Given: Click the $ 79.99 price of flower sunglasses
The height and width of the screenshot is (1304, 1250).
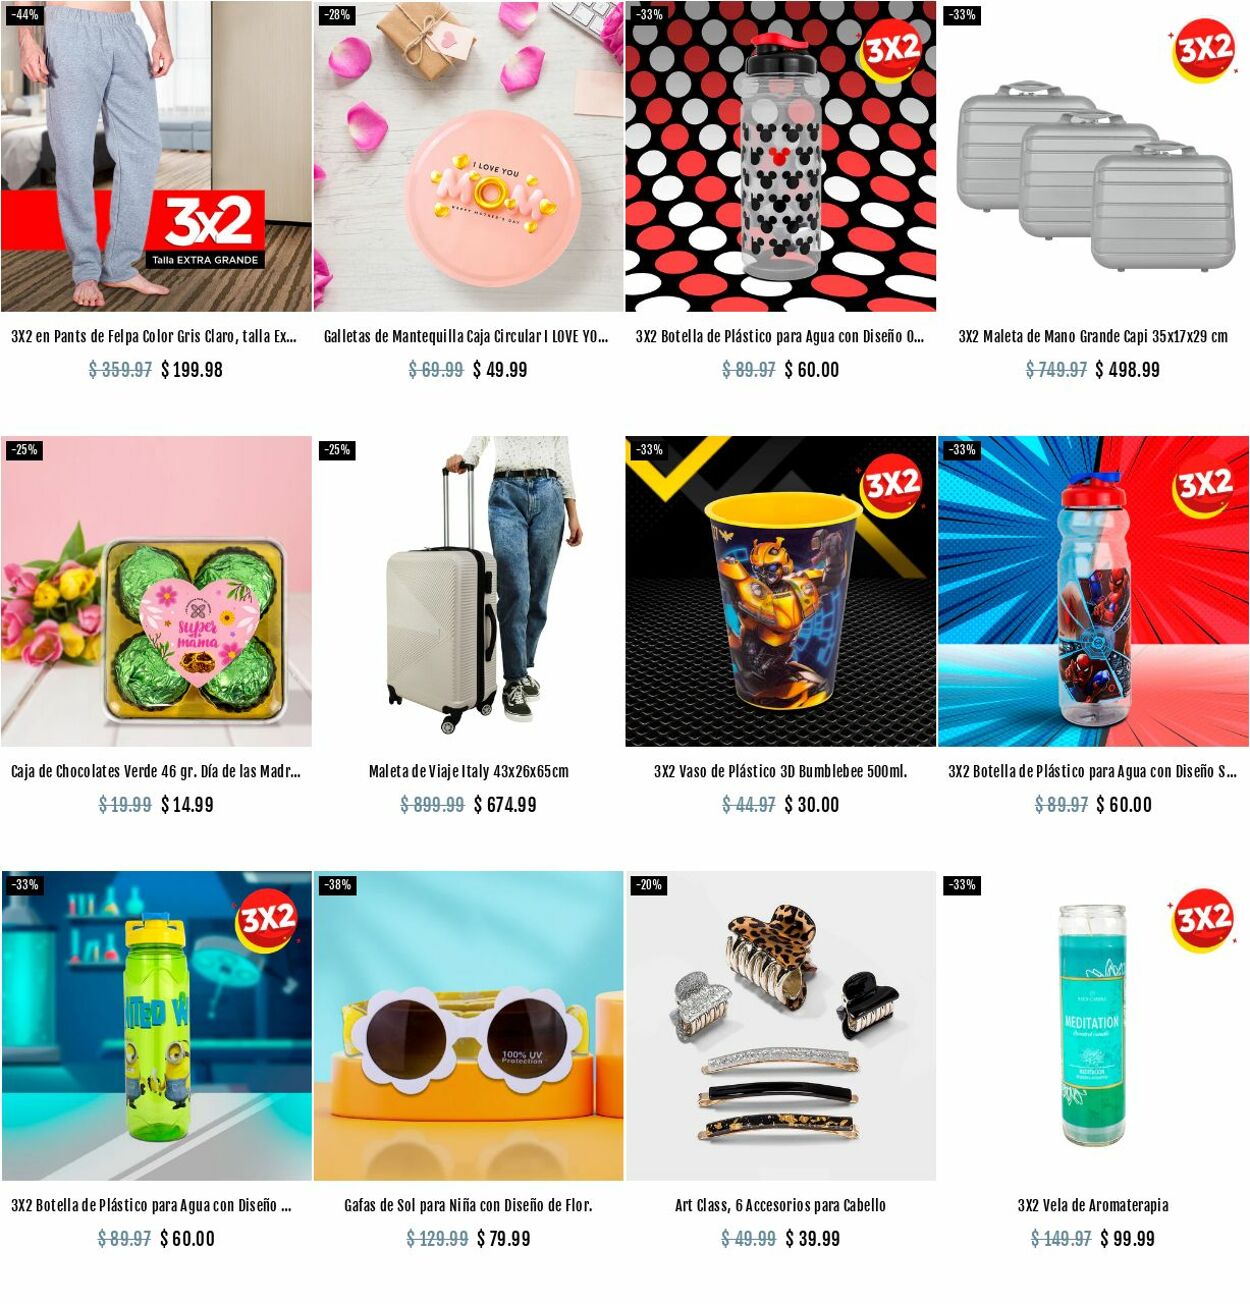Looking at the screenshot, I should 504,1239.
